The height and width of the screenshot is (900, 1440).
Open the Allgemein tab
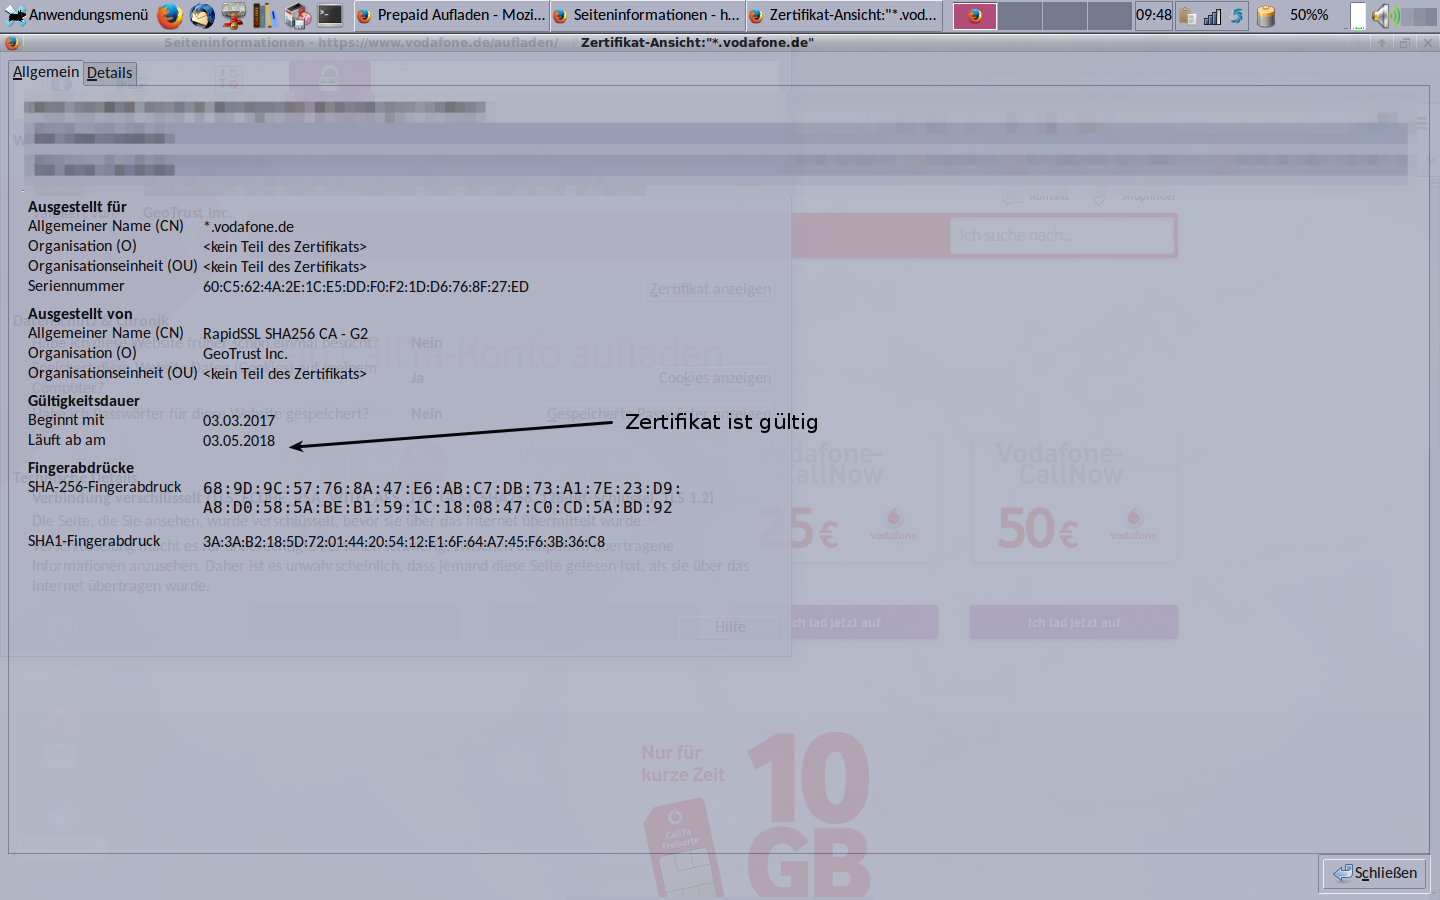[46, 72]
